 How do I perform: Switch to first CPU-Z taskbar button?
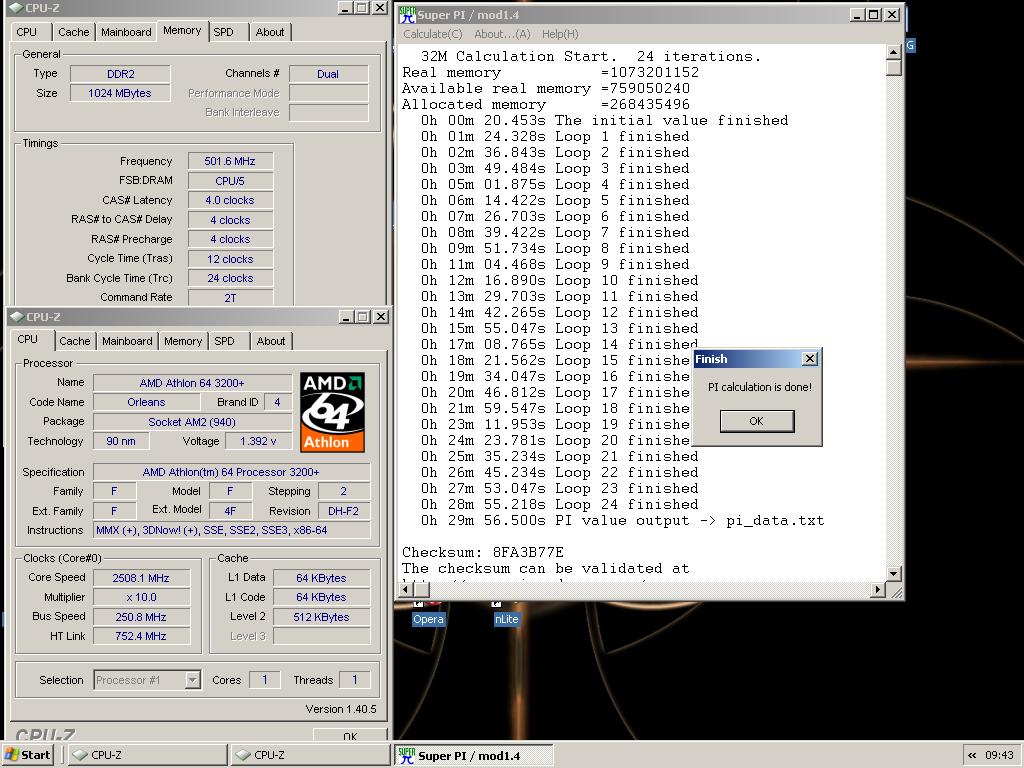pyautogui.click(x=147, y=755)
